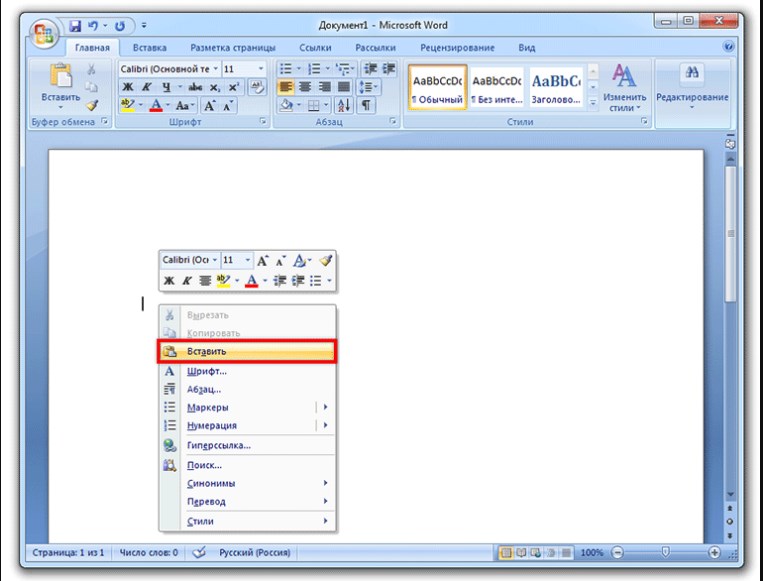Image resolution: width=763 pixels, height=581 pixels.
Task: Open Синонимы submenu in context menu
Action: (x=247, y=483)
